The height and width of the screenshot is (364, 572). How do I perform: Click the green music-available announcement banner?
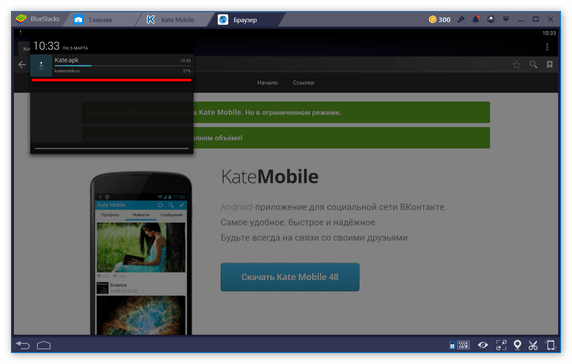coord(286,138)
